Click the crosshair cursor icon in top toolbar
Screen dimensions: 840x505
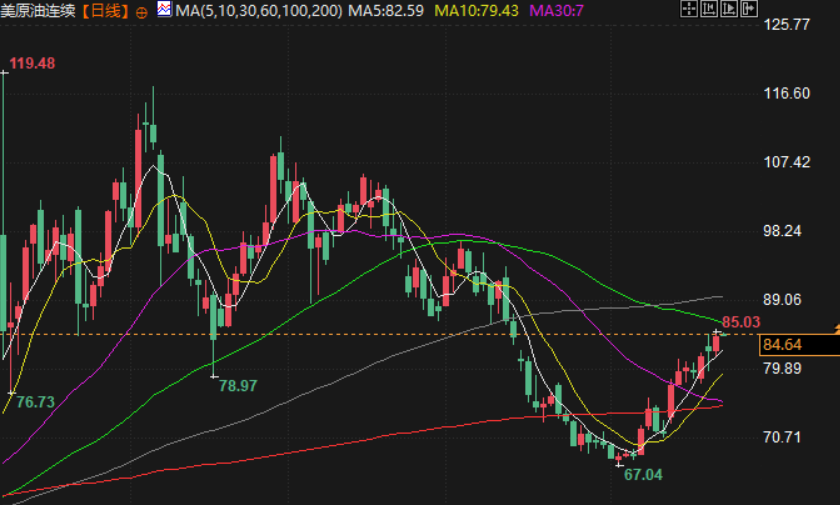pos(689,9)
